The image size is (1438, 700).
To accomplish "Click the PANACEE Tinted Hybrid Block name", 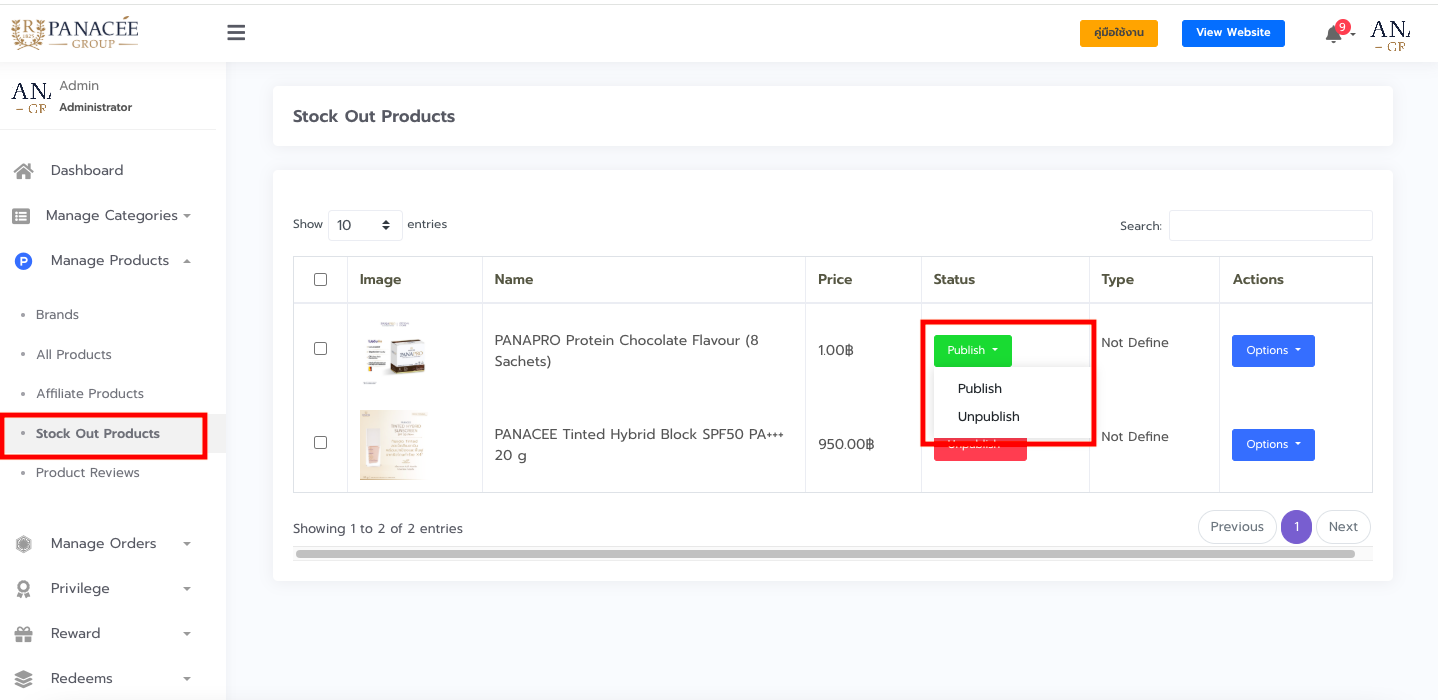I will 639,445.
